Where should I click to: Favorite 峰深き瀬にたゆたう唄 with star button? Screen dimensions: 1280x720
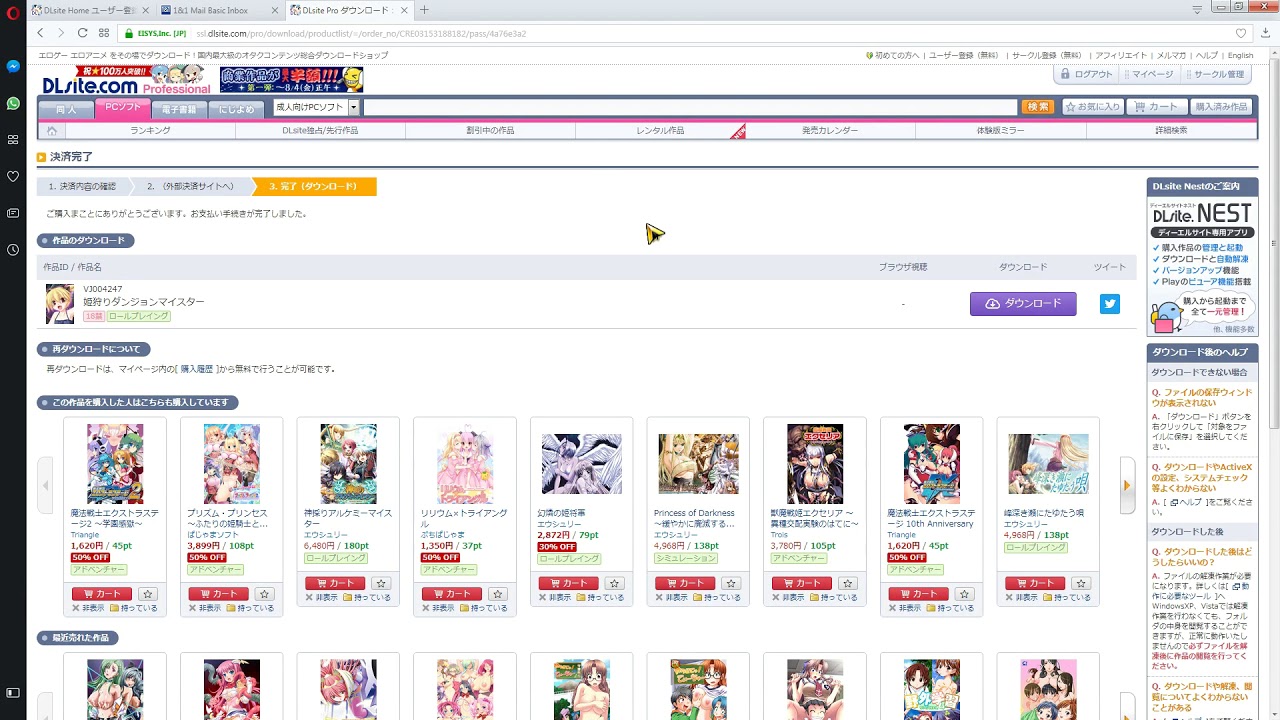pos(1081,583)
